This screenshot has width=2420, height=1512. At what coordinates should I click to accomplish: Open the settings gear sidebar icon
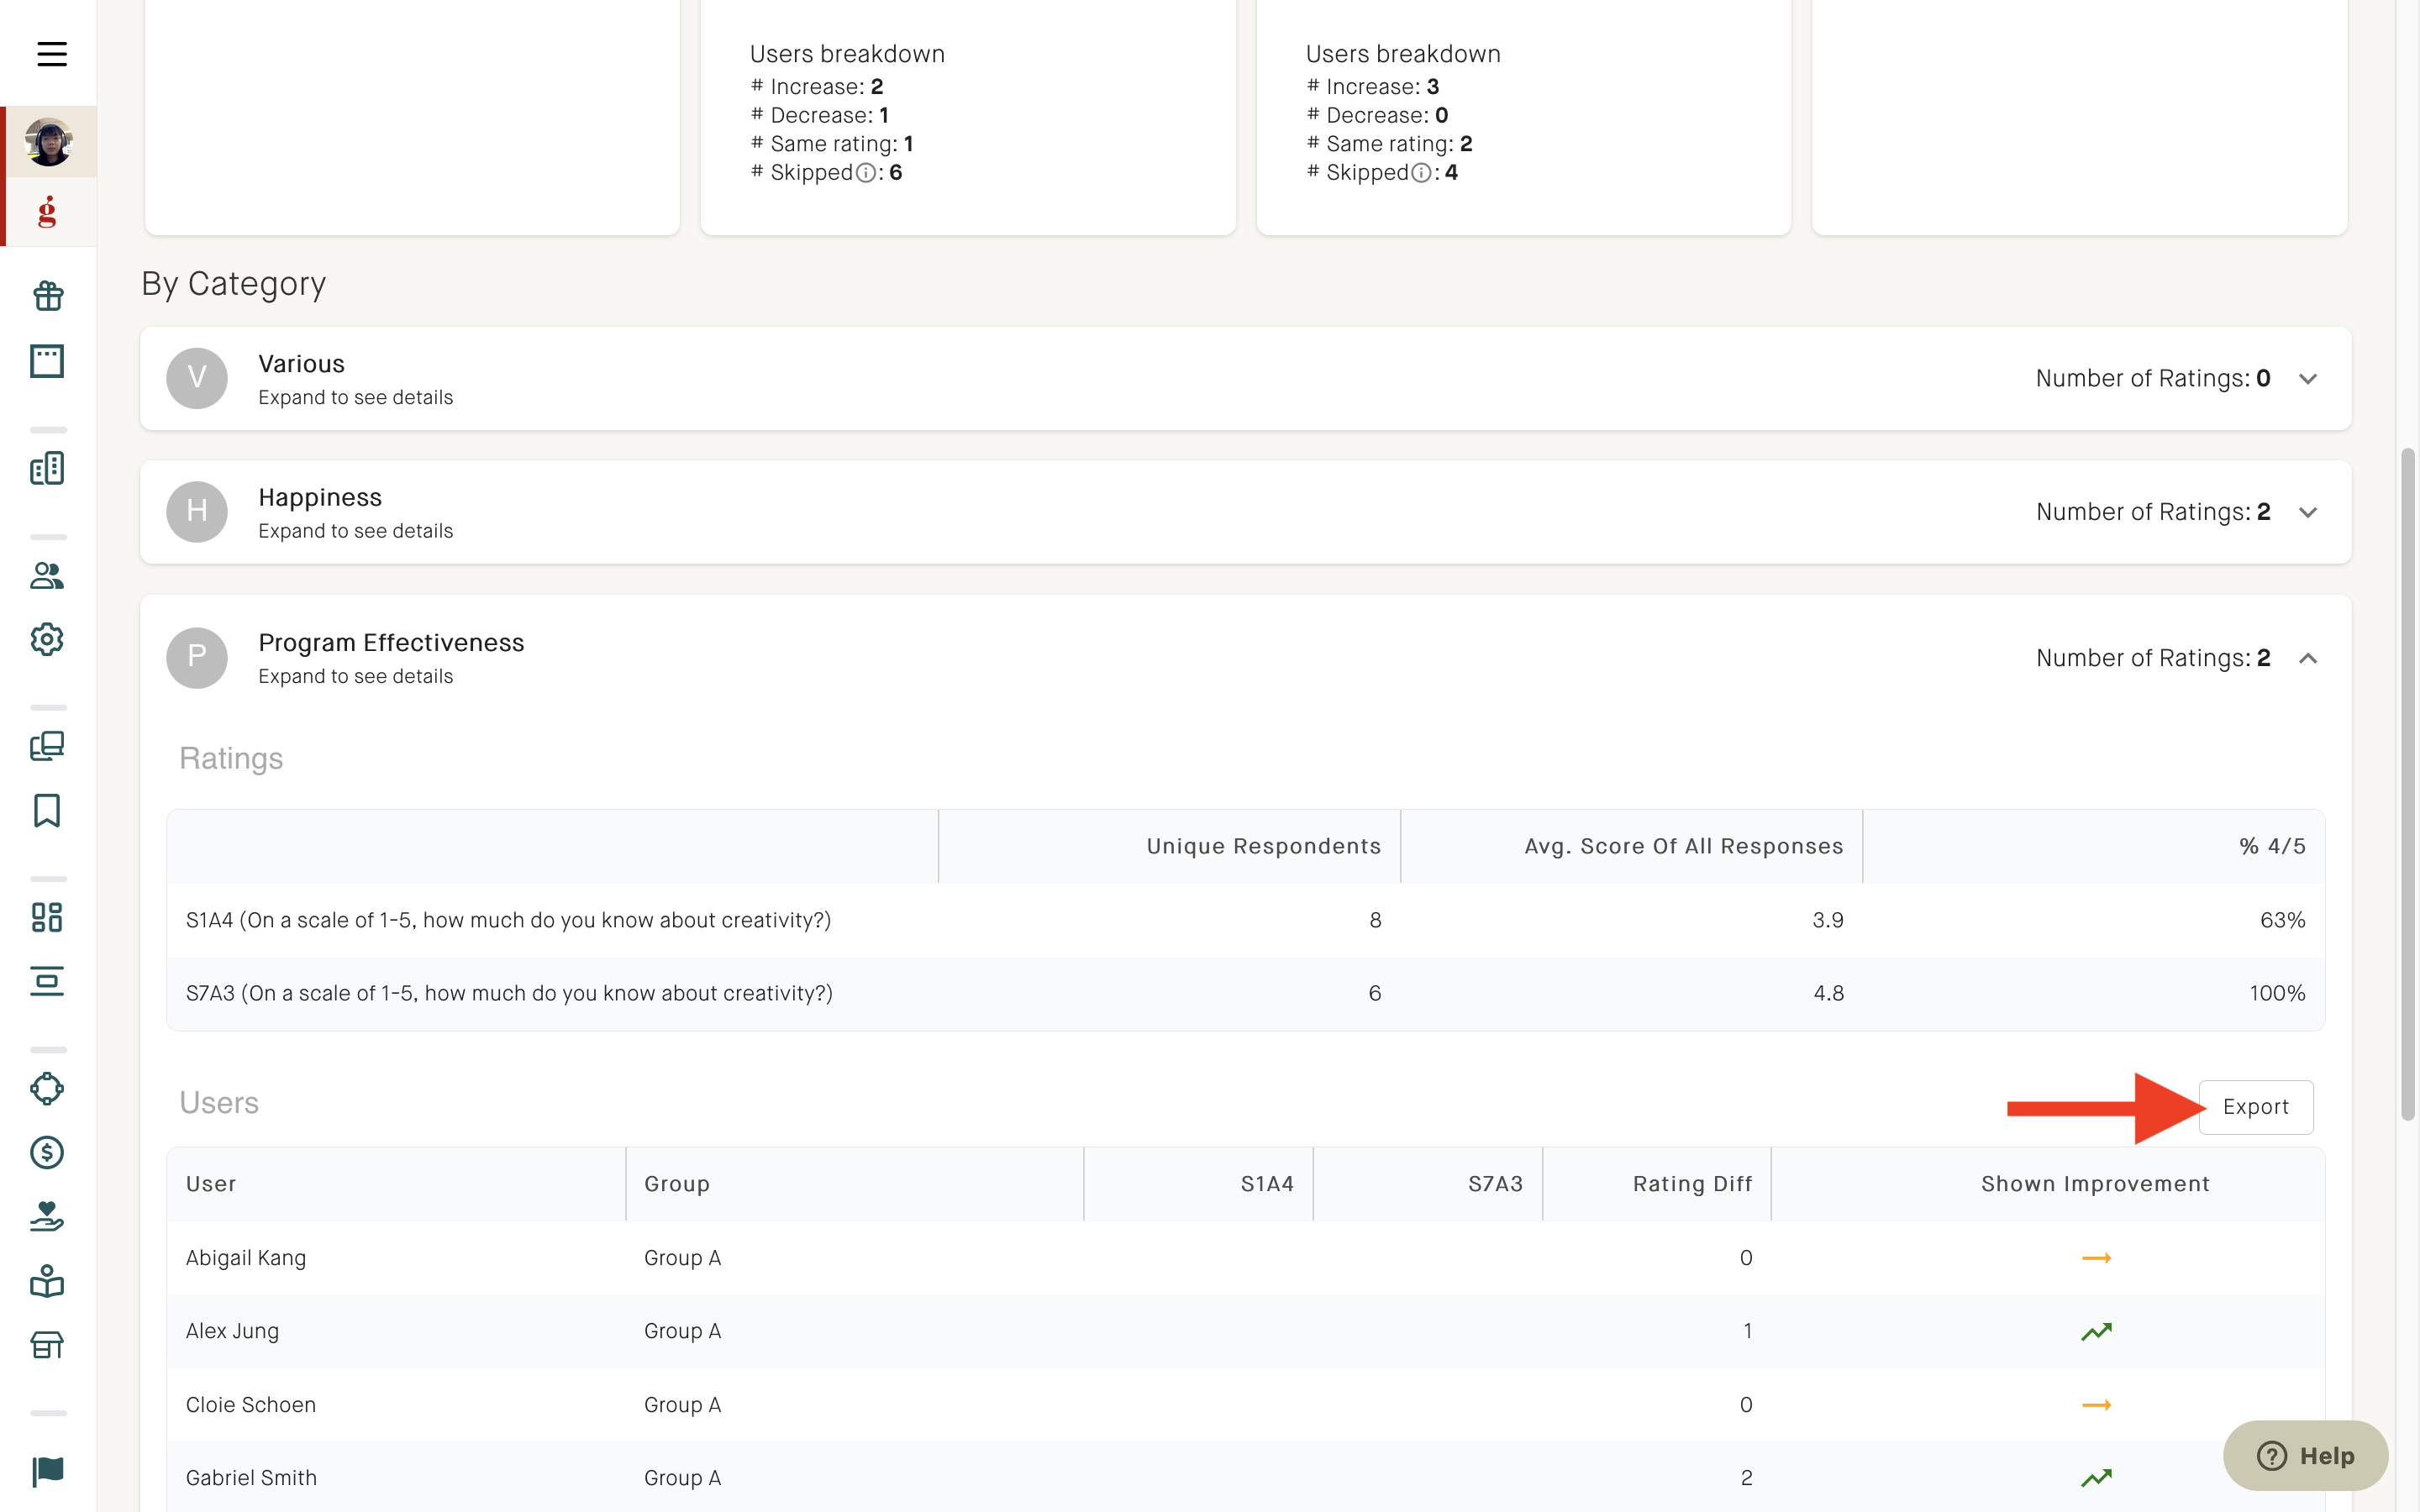tap(48, 639)
